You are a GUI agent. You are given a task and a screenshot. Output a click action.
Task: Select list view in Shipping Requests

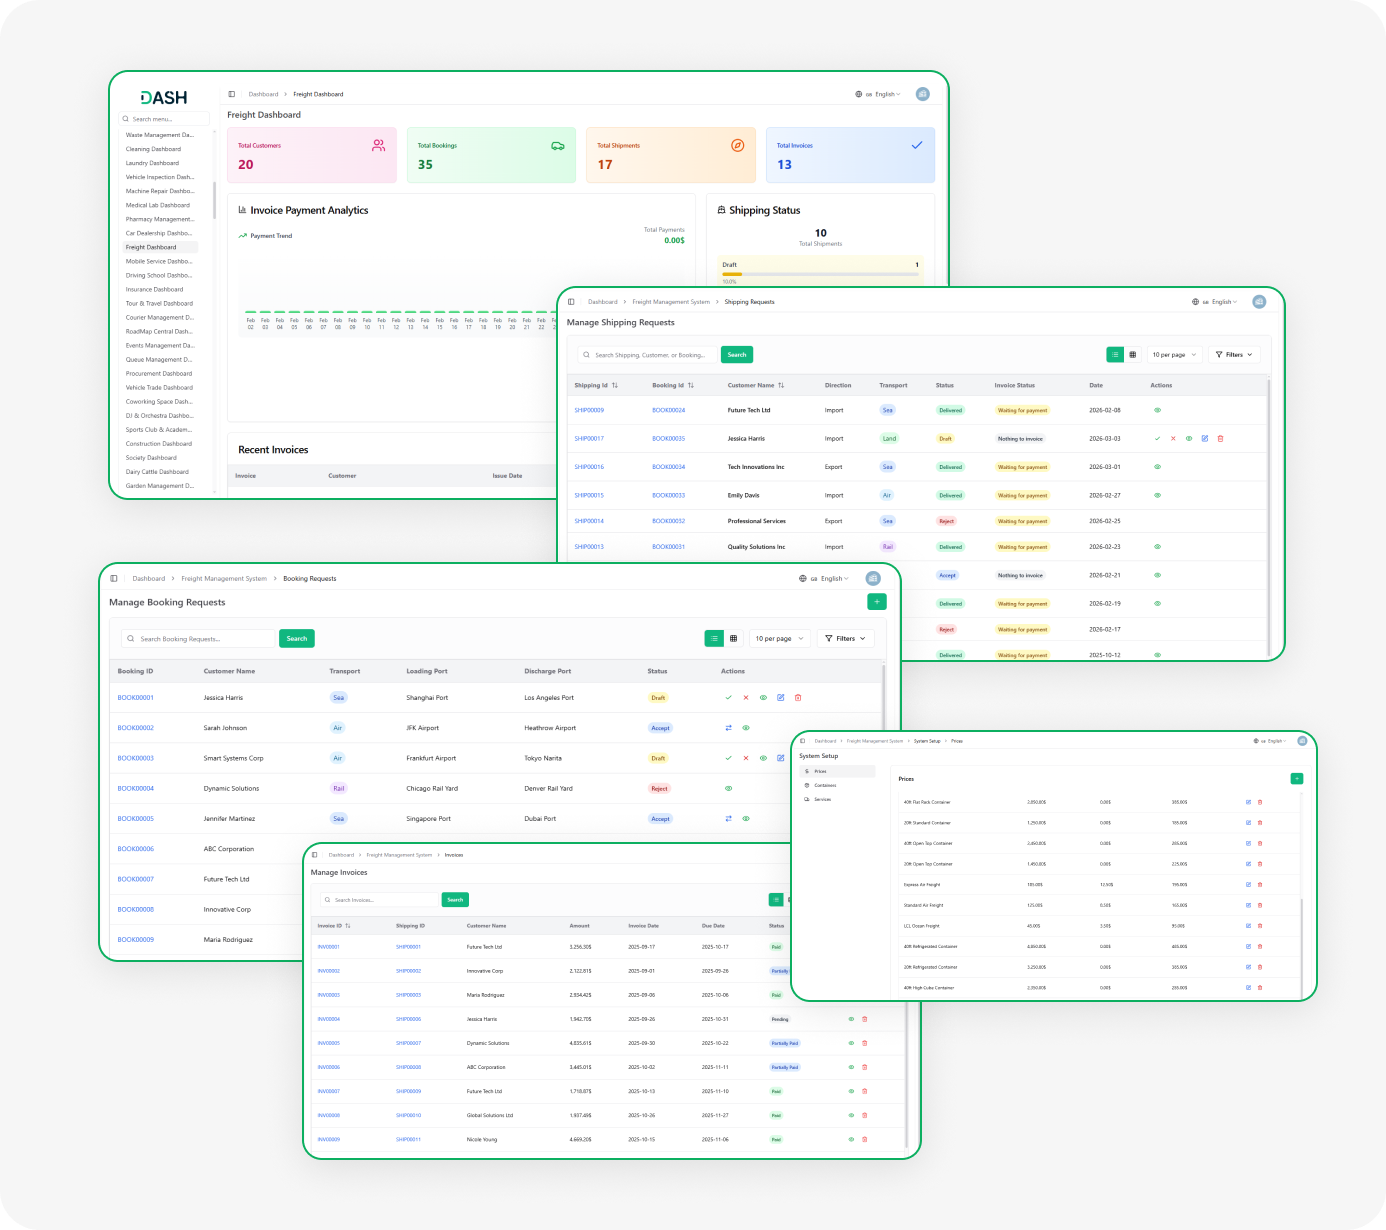(1115, 354)
